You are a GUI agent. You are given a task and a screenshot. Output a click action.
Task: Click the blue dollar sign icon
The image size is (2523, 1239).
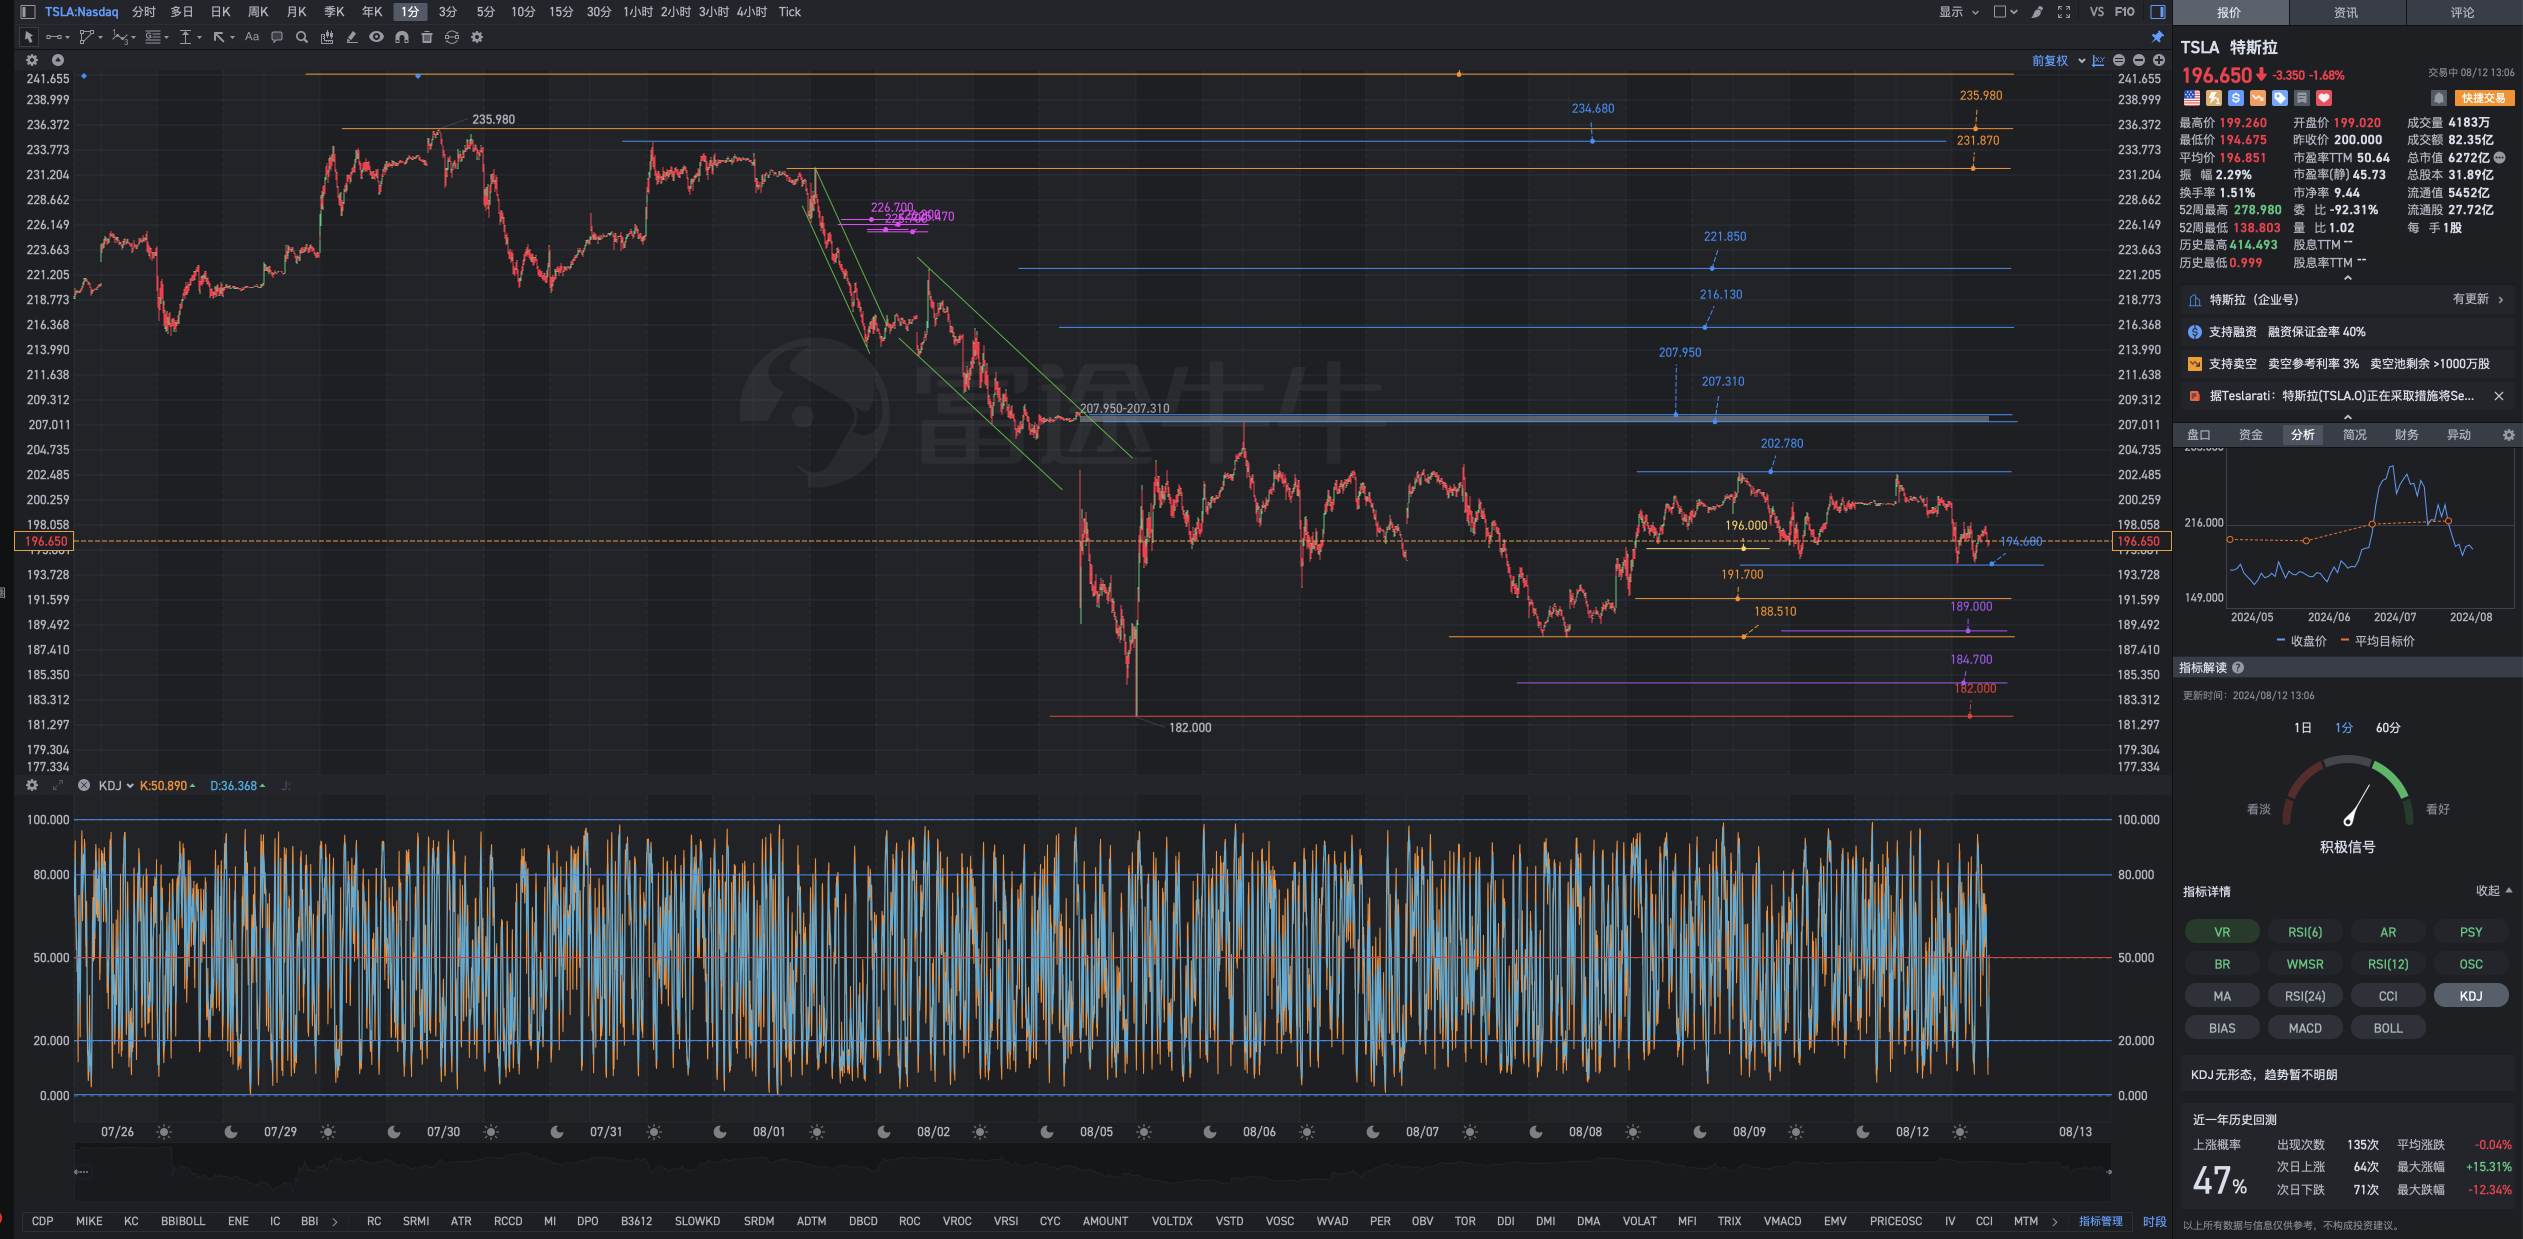[2236, 98]
